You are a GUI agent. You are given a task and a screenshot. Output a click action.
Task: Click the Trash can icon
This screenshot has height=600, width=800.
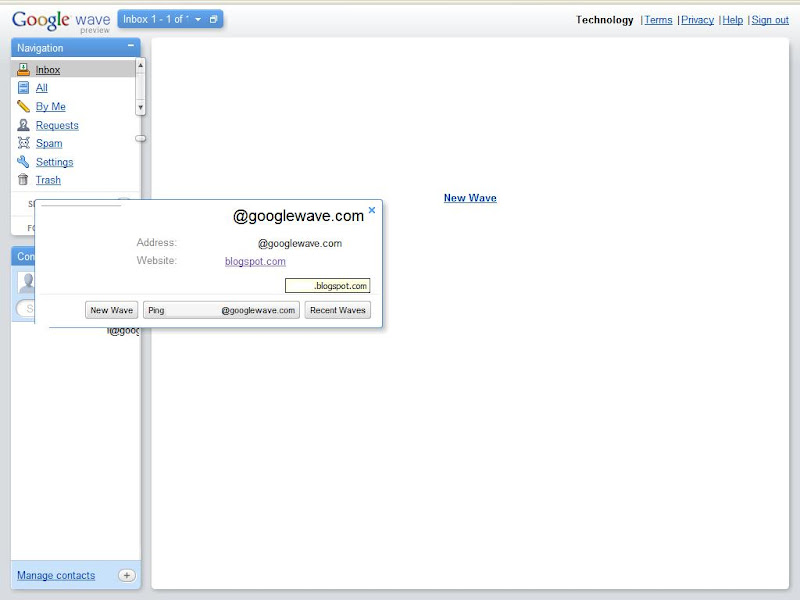[23, 180]
